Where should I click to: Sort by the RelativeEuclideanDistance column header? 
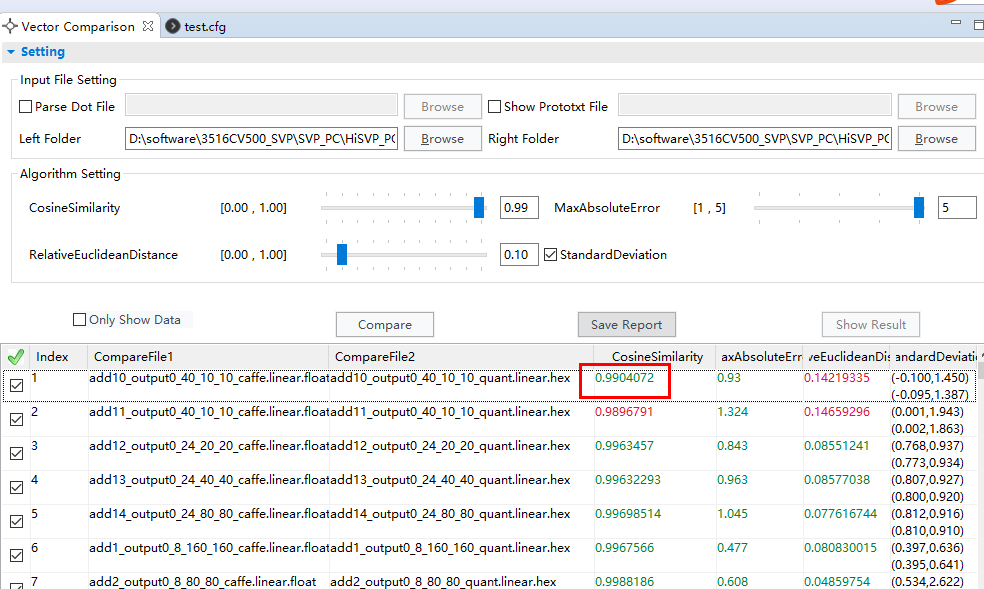click(x=847, y=357)
